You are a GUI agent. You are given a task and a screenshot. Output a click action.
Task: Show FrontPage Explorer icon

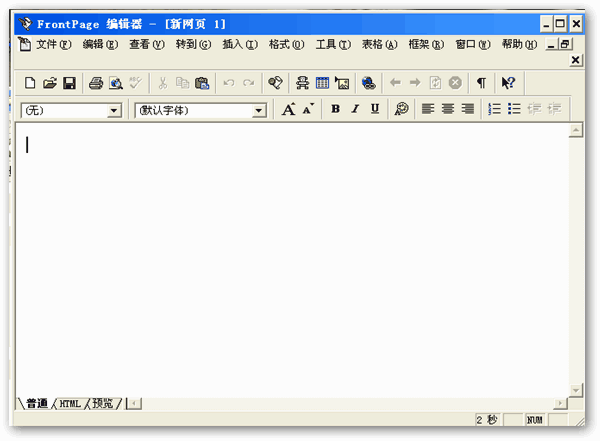click(275, 83)
